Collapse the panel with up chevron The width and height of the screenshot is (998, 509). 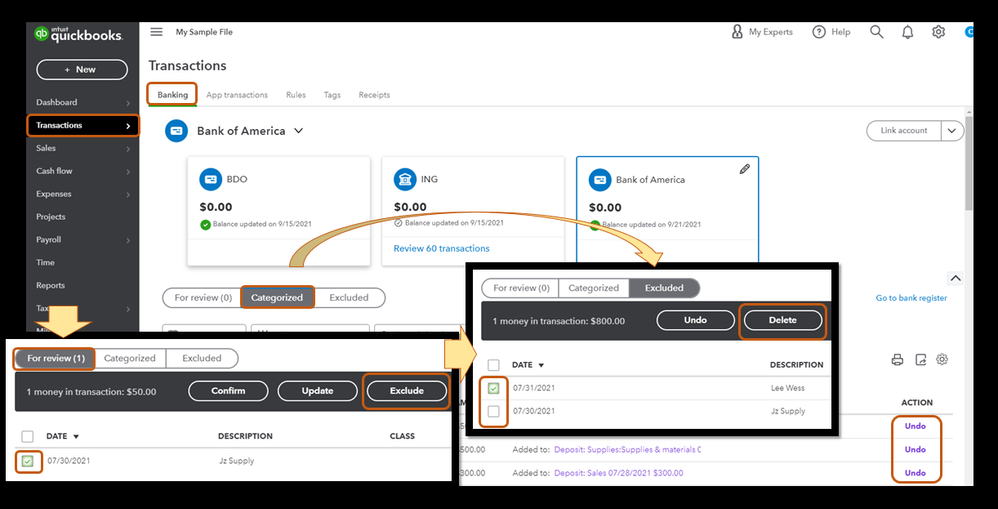click(x=955, y=278)
